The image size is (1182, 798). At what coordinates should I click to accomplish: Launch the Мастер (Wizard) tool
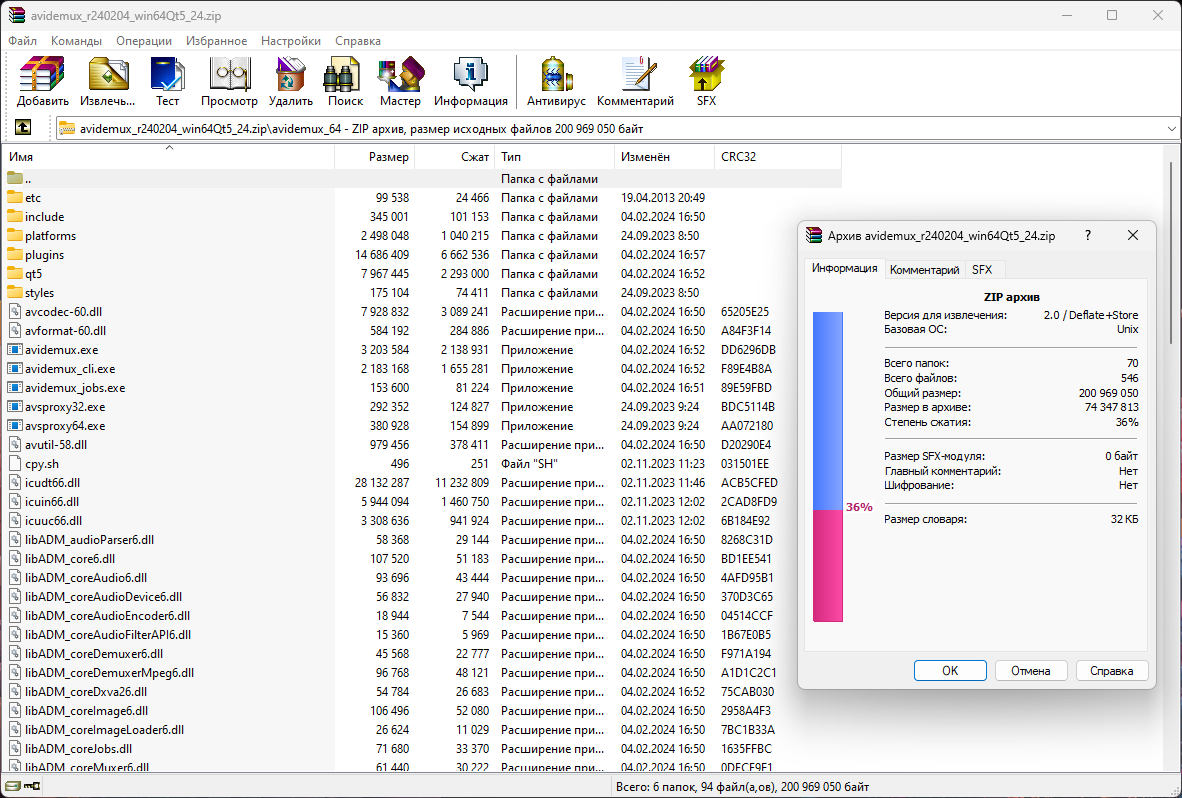click(400, 81)
